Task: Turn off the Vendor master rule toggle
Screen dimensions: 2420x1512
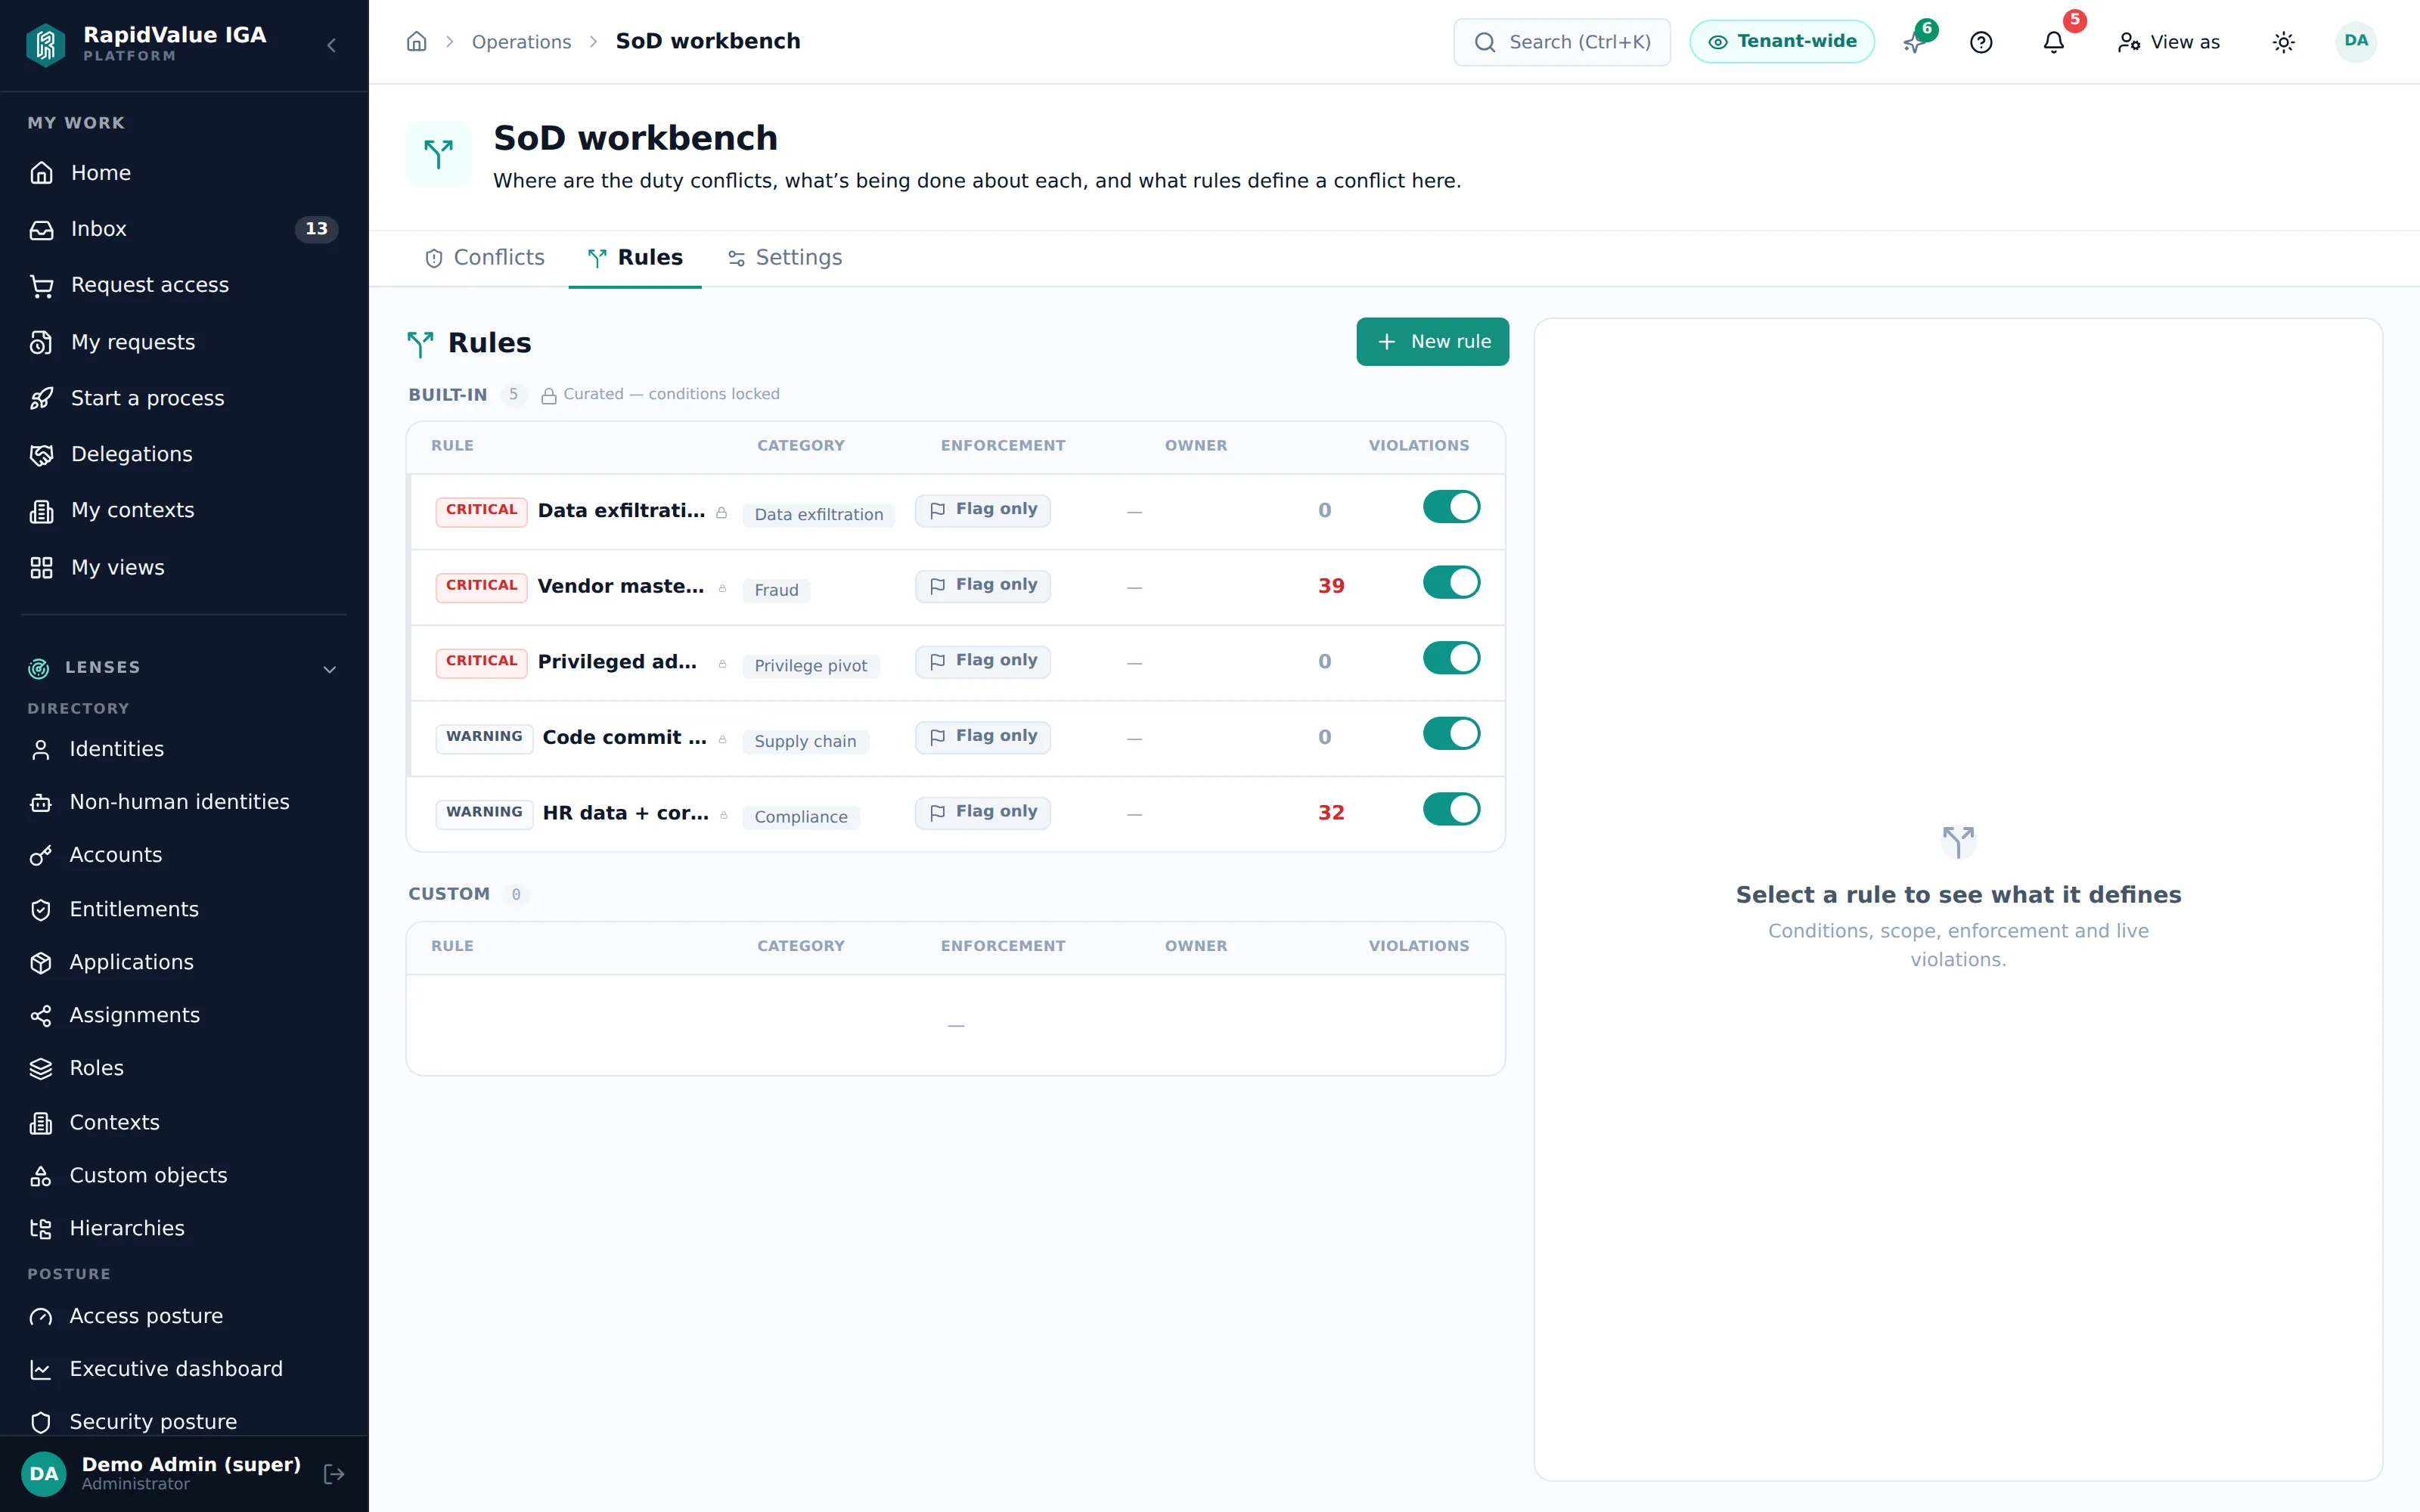Action: pyautogui.click(x=1451, y=583)
